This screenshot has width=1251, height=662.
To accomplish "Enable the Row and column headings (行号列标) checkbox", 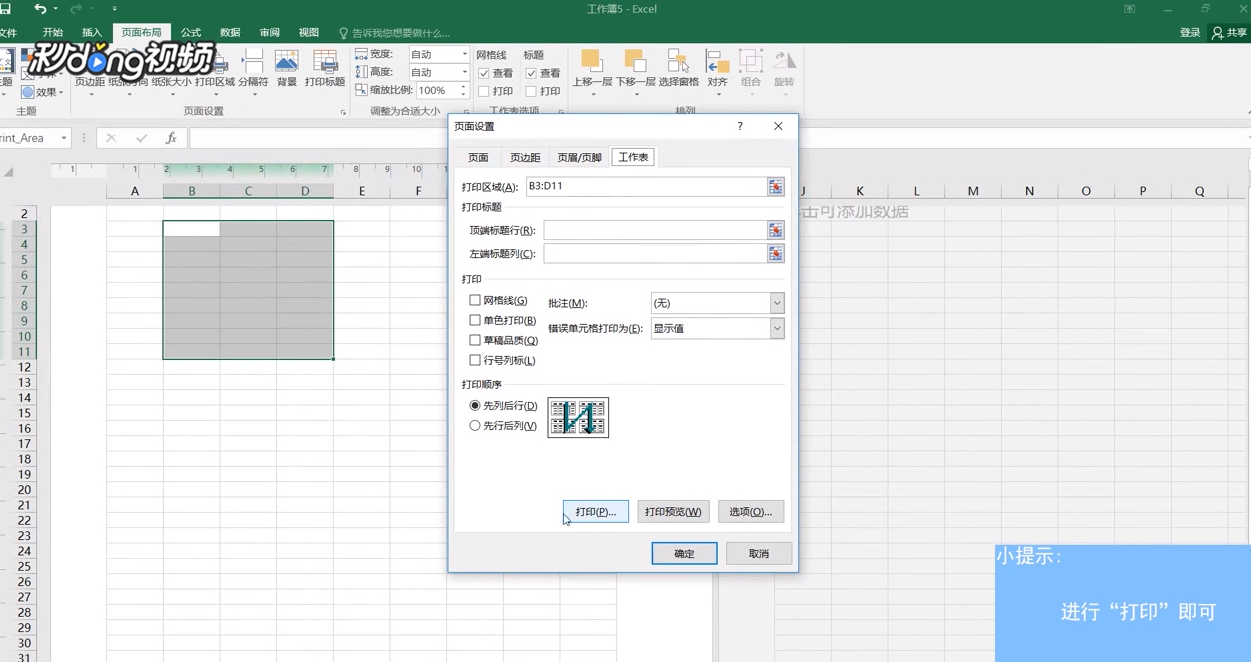I will pyautogui.click(x=475, y=360).
